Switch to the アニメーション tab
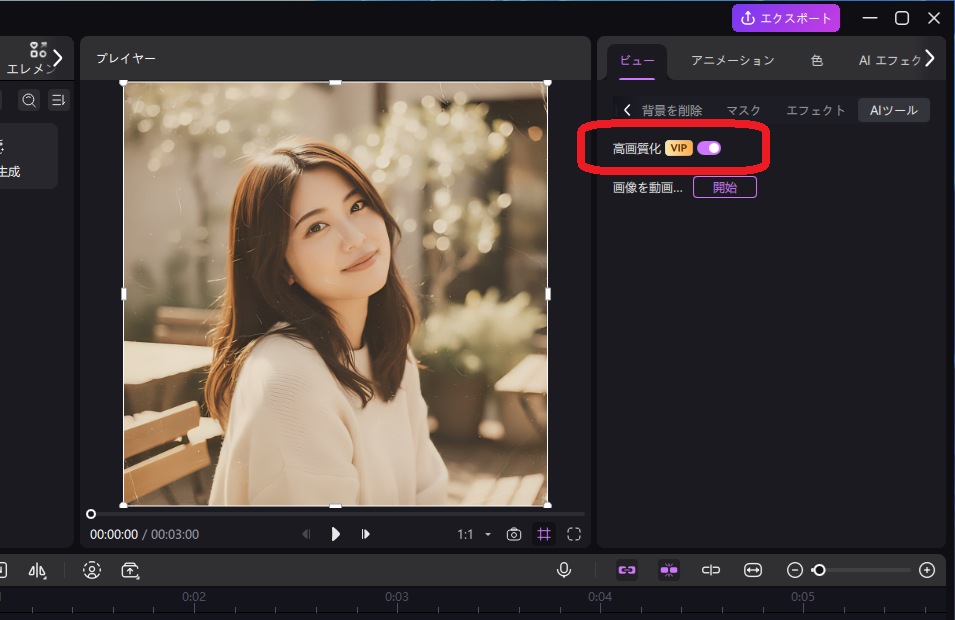Viewport: 955px width, 620px height. (732, 60)
